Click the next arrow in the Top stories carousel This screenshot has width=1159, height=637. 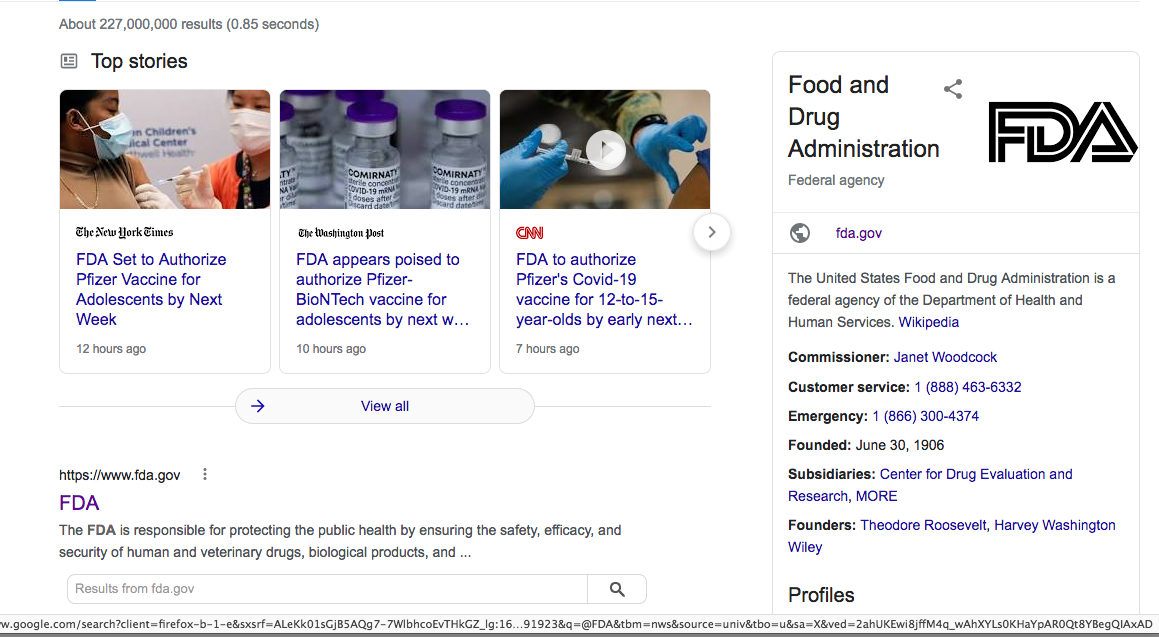click(x=712, y=232)
